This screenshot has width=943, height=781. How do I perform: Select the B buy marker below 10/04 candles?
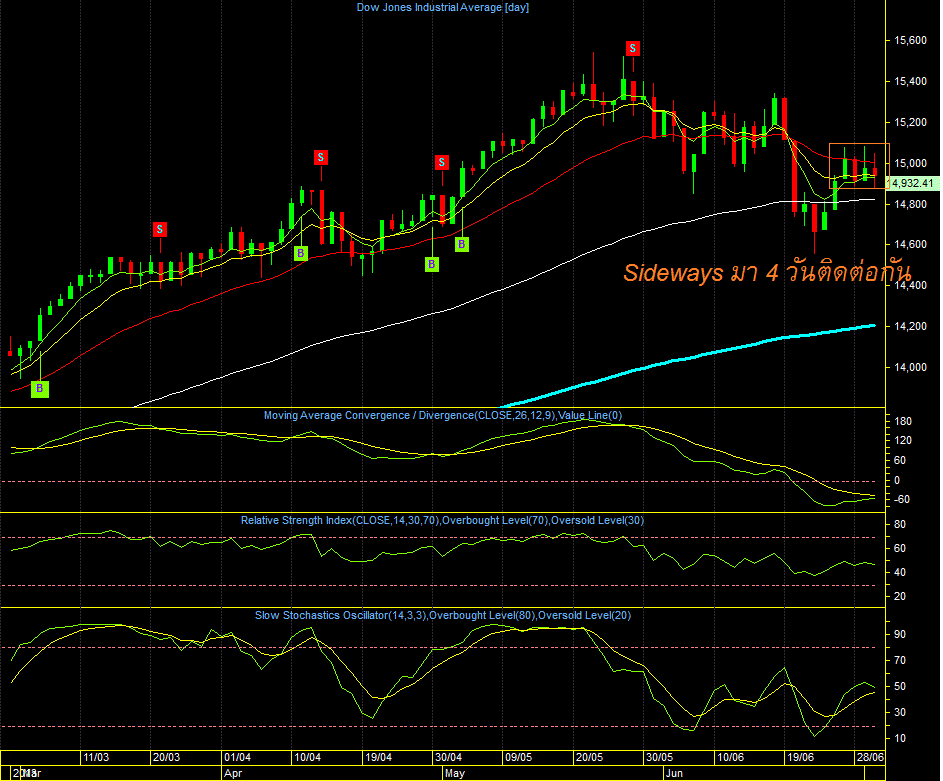pyautogui.click(x=301, y=254)
